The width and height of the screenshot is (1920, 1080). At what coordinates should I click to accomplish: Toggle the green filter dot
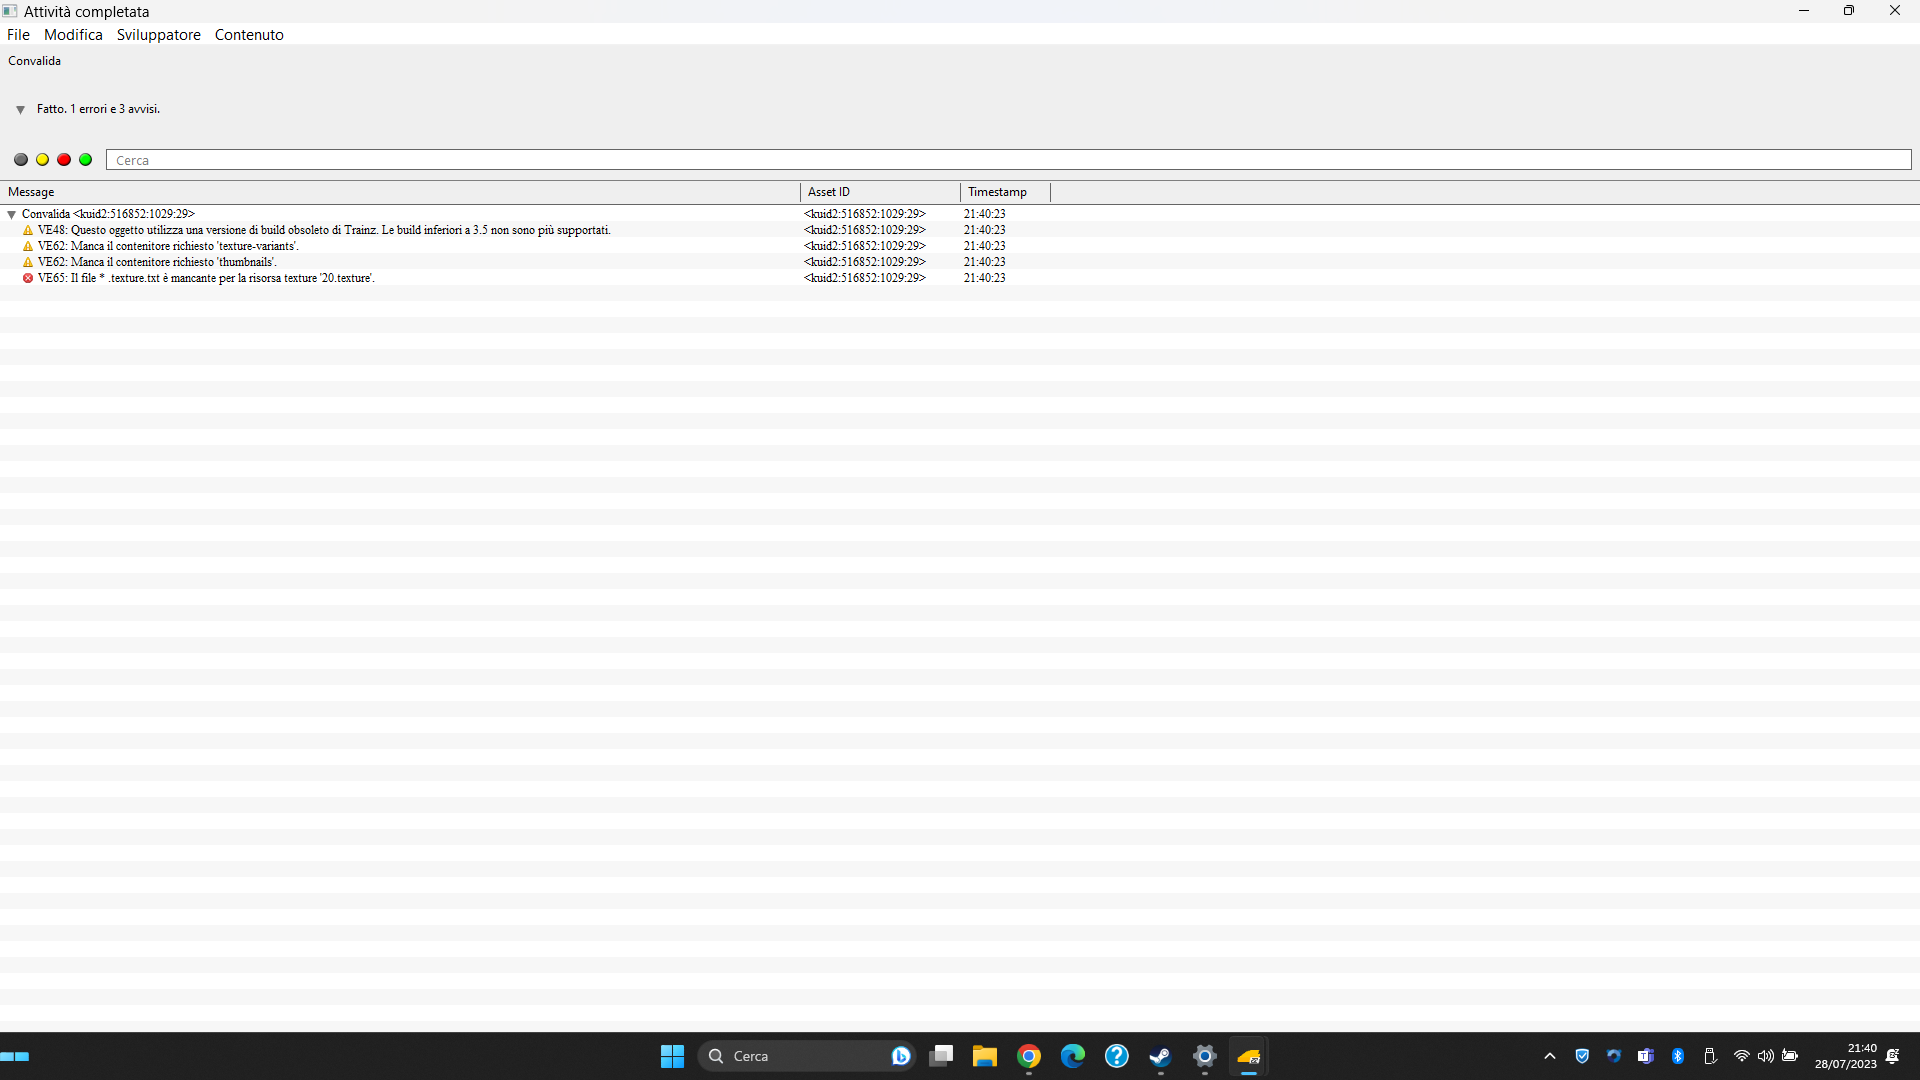pyautogui.click(x=86, y=160)
